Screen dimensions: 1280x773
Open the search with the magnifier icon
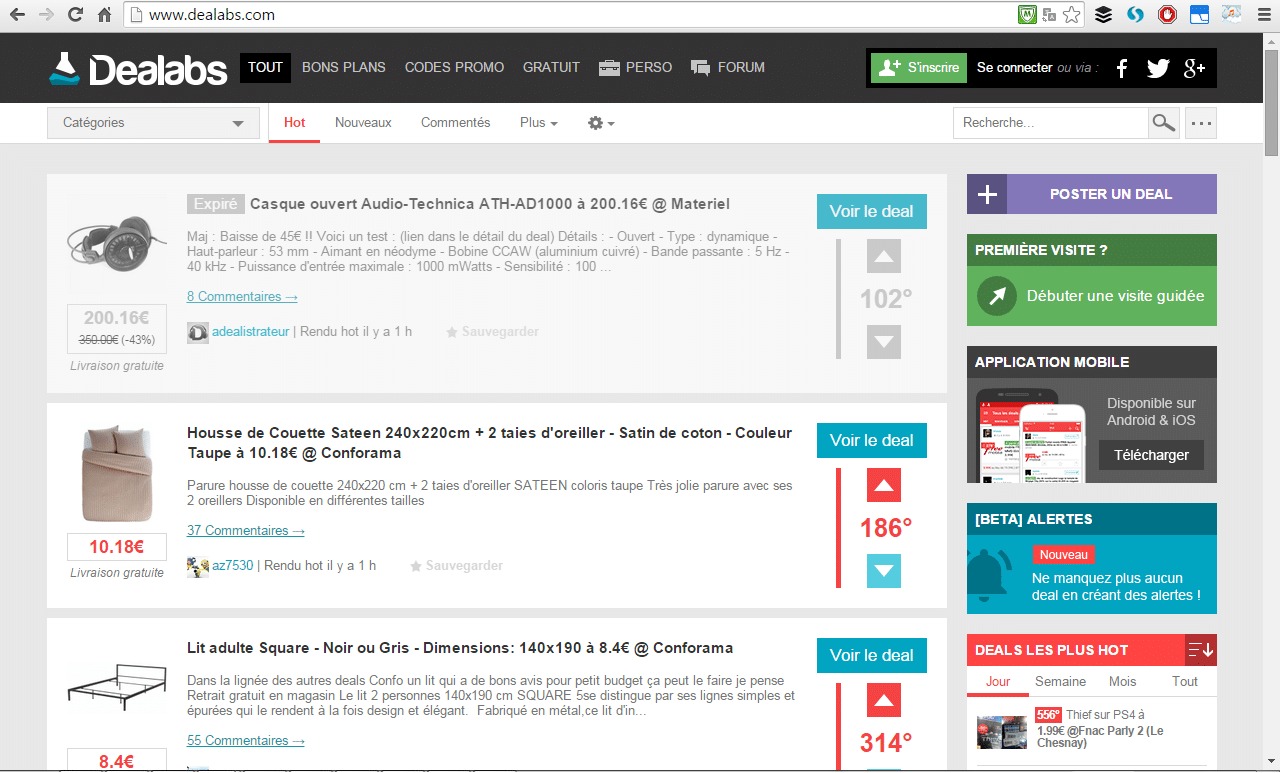tap(1163, 122)
